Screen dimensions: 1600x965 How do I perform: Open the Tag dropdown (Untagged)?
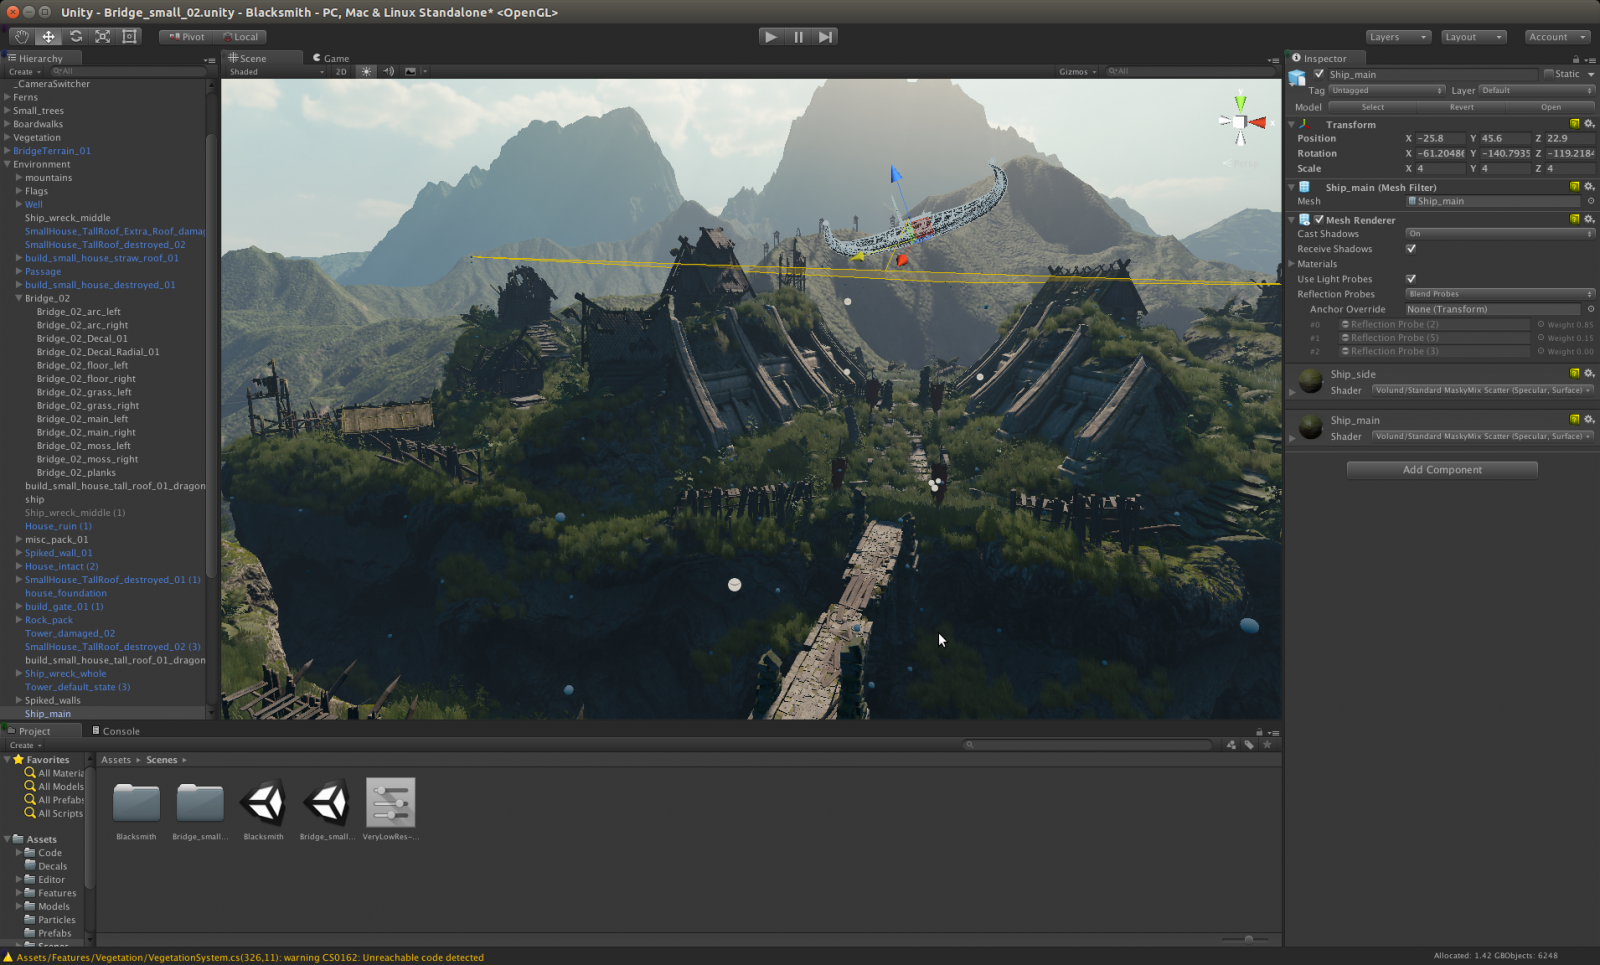(1387, 90)
